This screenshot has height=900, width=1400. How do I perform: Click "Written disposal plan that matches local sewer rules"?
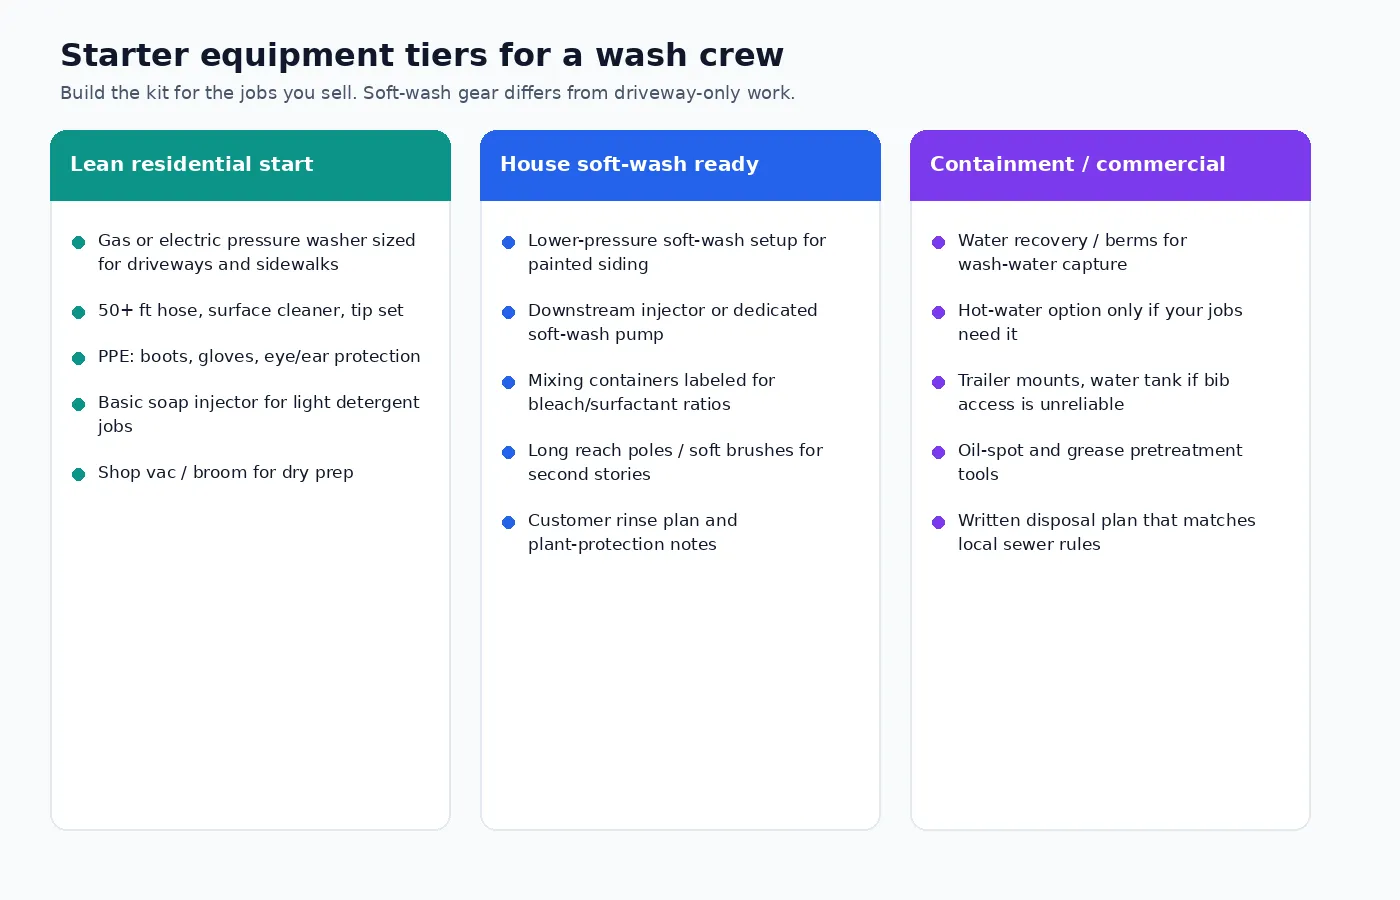click(x=1094, y=532)
